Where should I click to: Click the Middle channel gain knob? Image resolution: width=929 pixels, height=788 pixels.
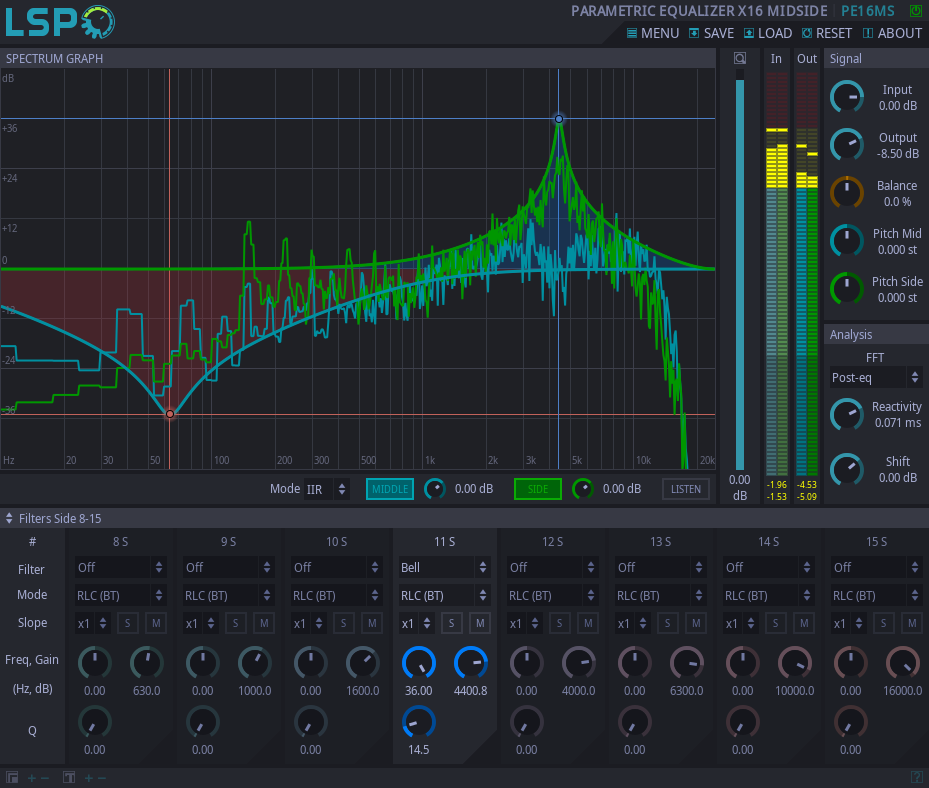435,489
